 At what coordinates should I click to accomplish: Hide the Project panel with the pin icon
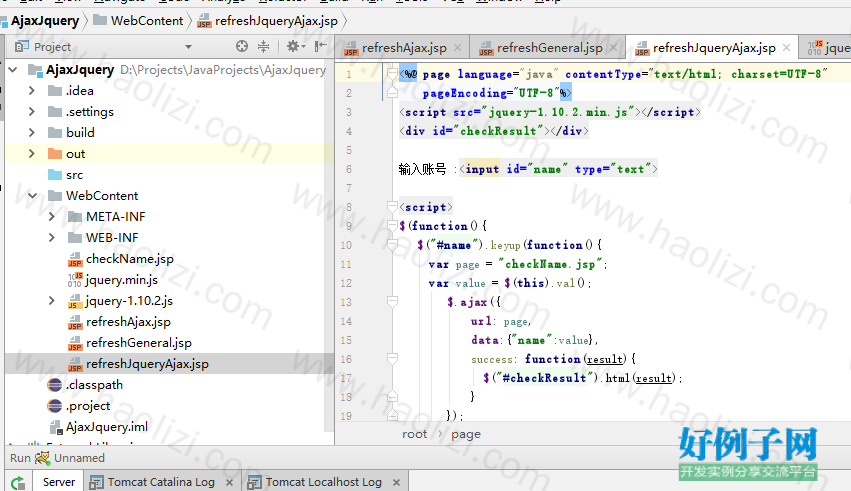click(321, 47)
